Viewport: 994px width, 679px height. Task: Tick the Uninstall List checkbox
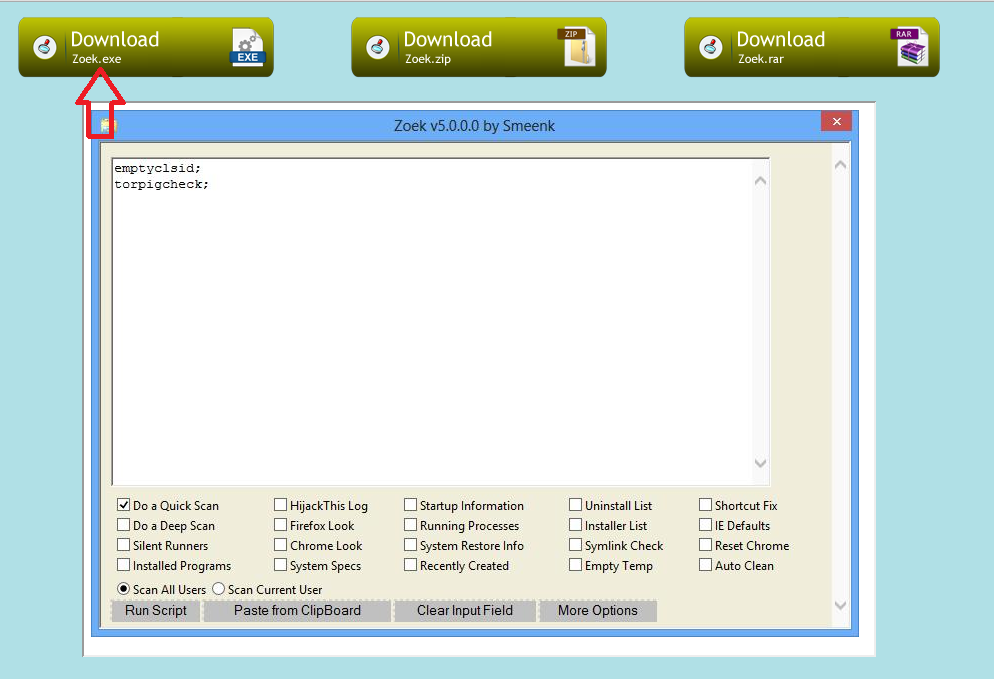(576, 505)
